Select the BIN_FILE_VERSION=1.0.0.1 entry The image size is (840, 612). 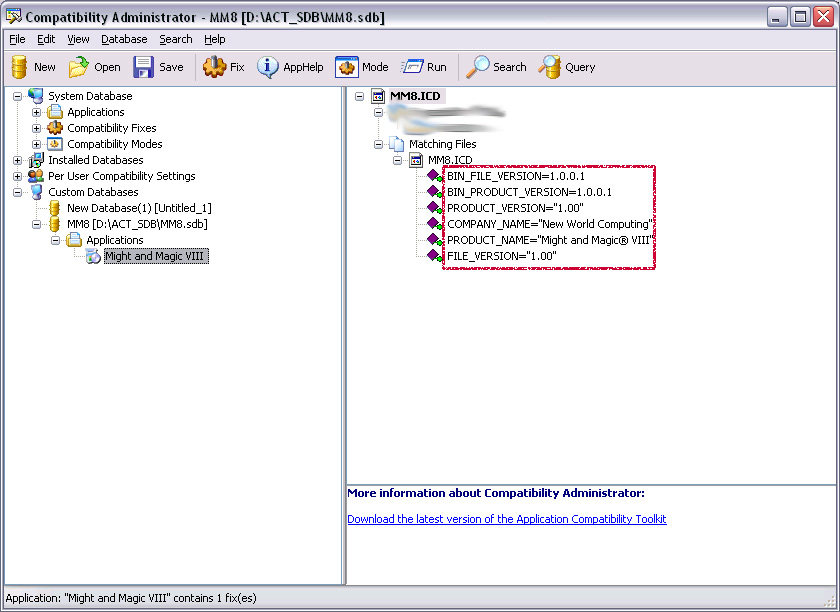coord(516,176)
